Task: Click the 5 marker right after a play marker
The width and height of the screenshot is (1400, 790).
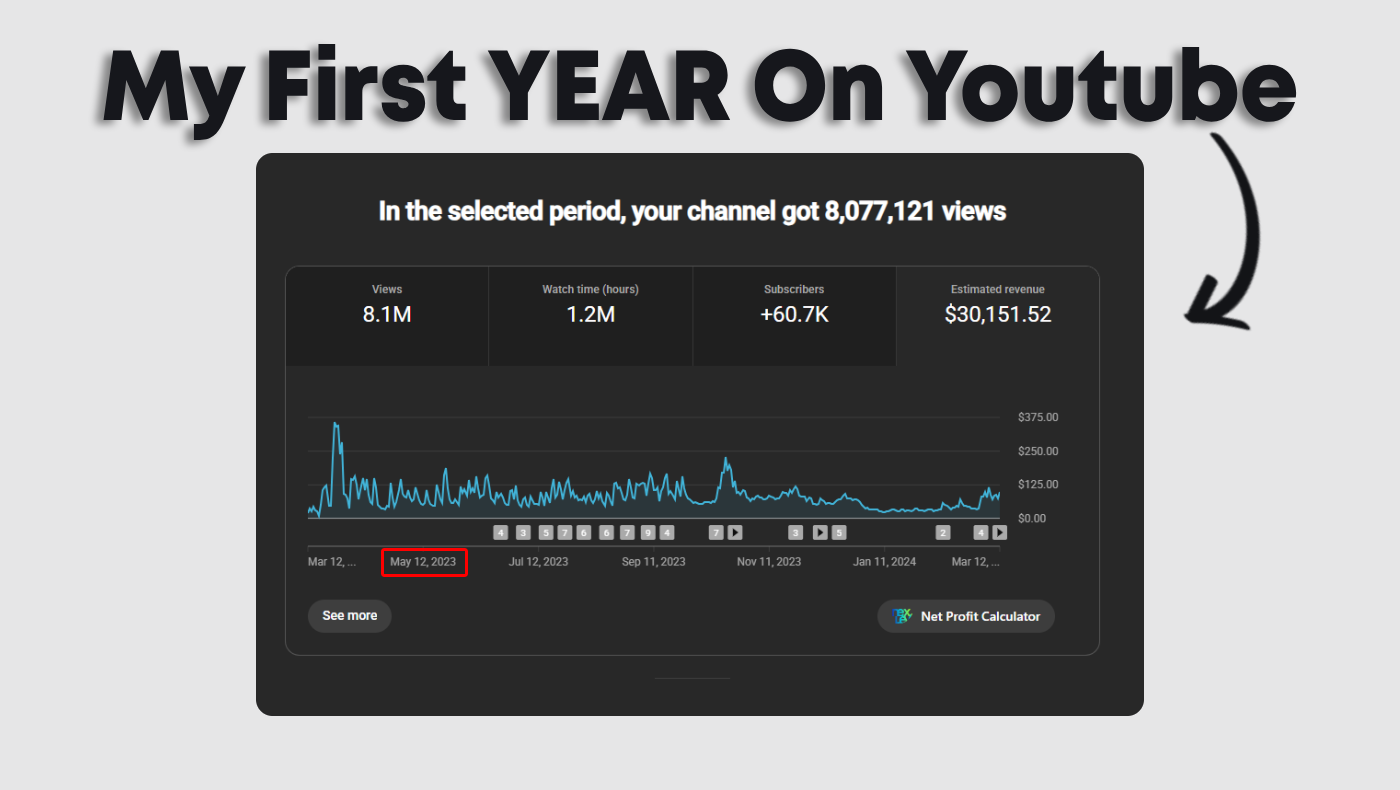Action: tap(838, 533)
